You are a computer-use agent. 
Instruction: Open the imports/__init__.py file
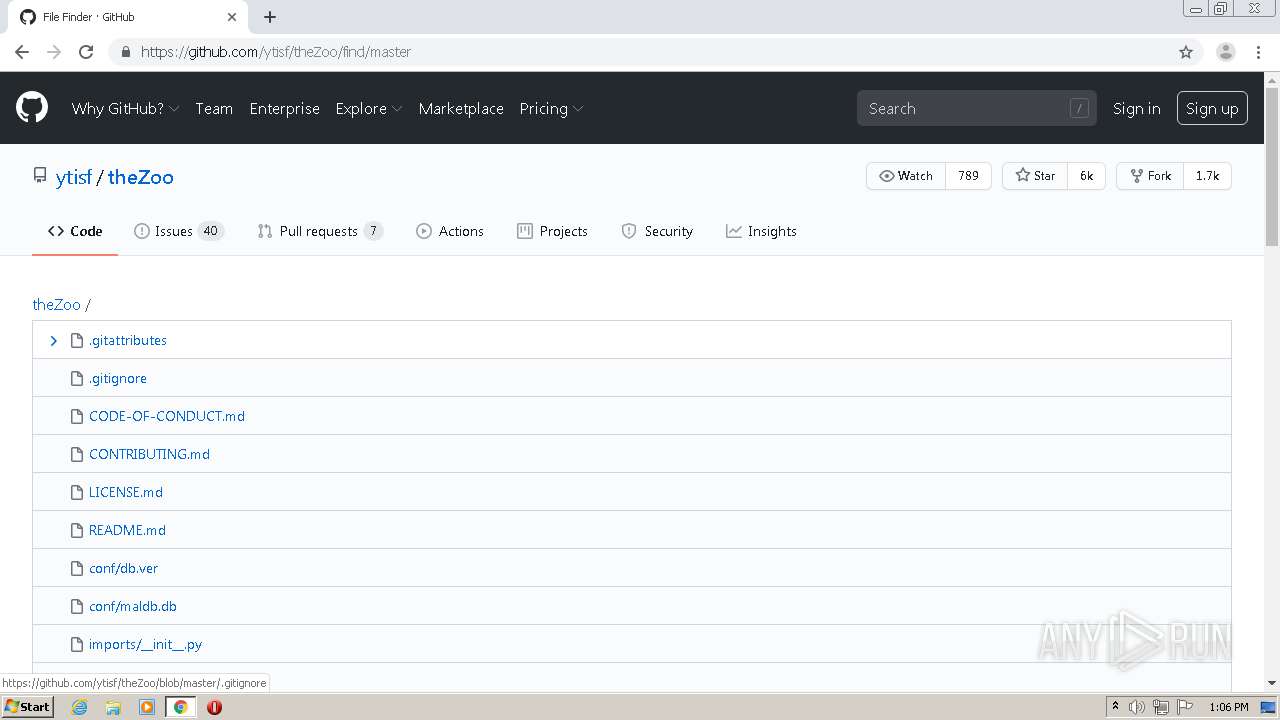coord(146,644)
